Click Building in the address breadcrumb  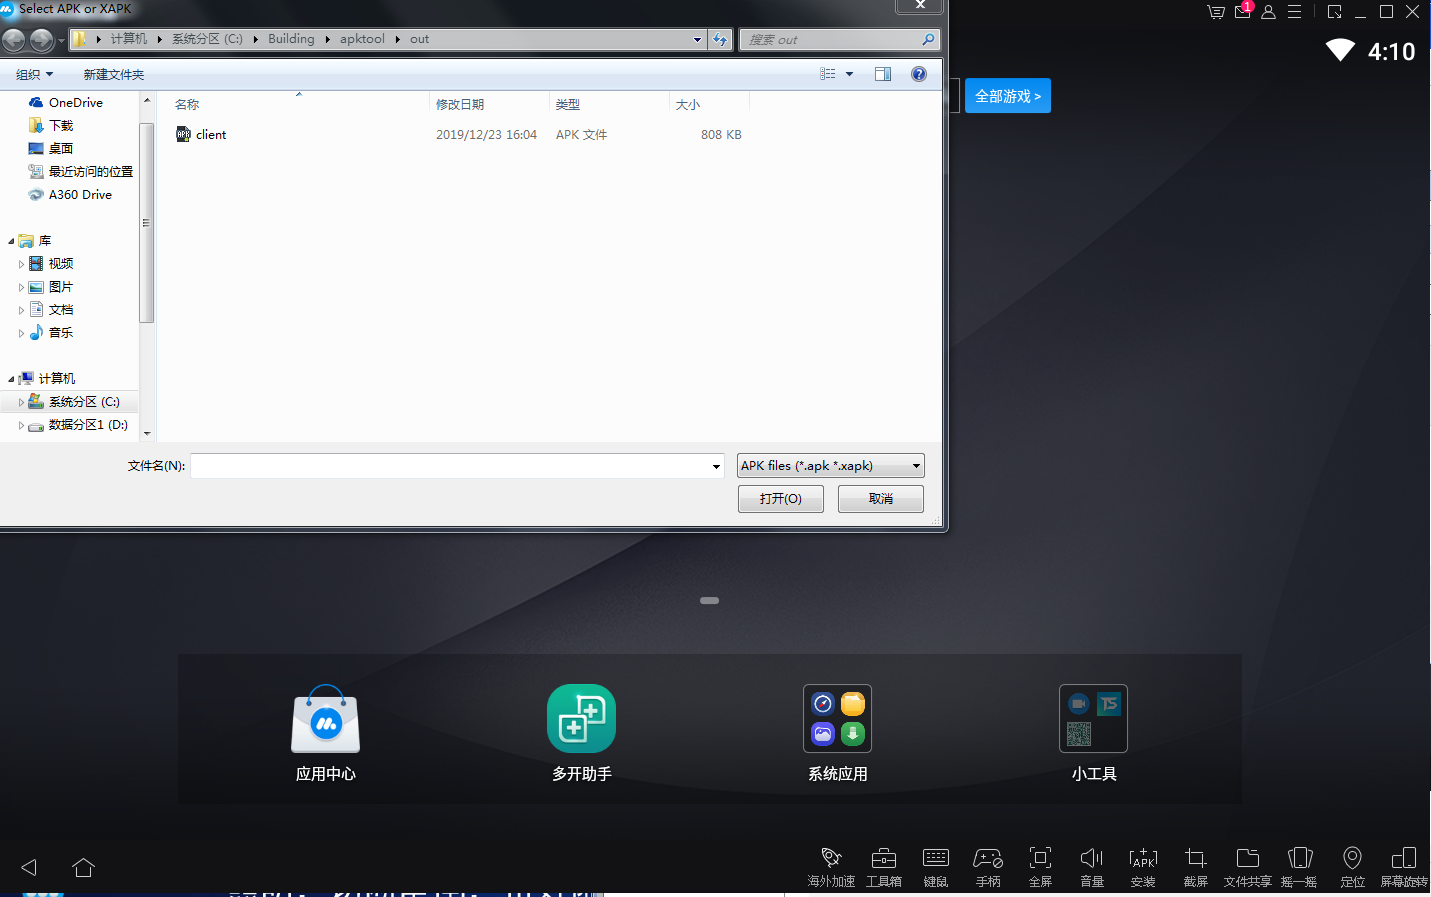pyautogui.click(x=291, y=39)
